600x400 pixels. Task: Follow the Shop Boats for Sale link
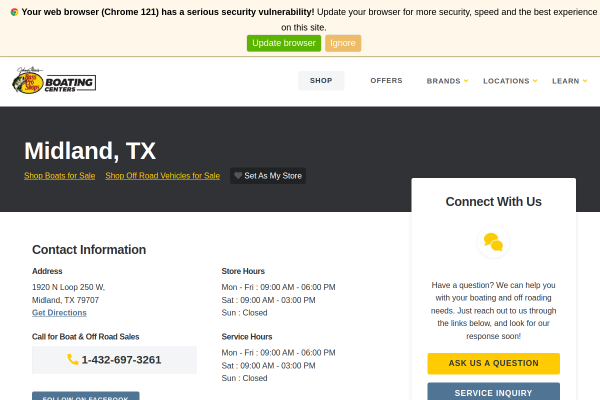[60, 176]
